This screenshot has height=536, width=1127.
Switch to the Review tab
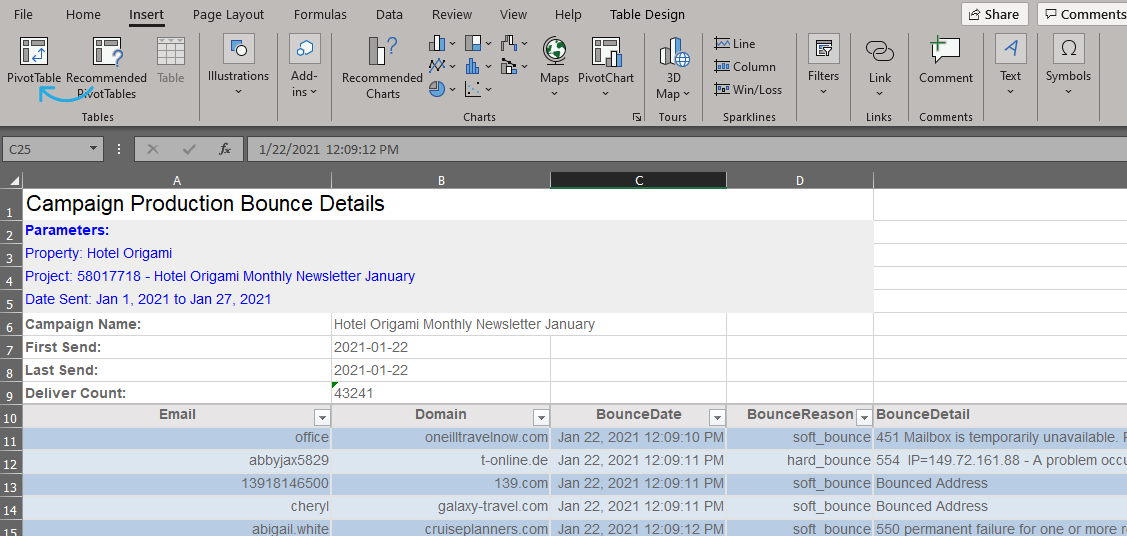pyautogui.click(x=452, y=14)
